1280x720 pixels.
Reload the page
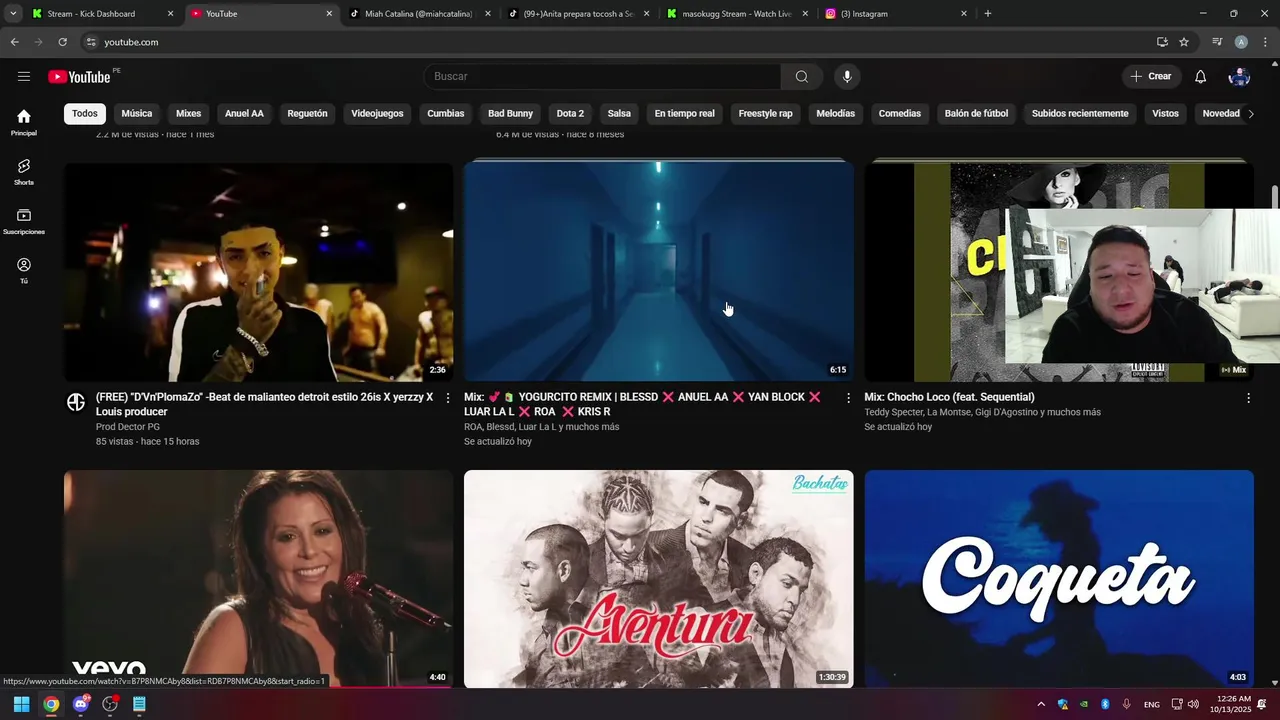[x=62, y=42]
